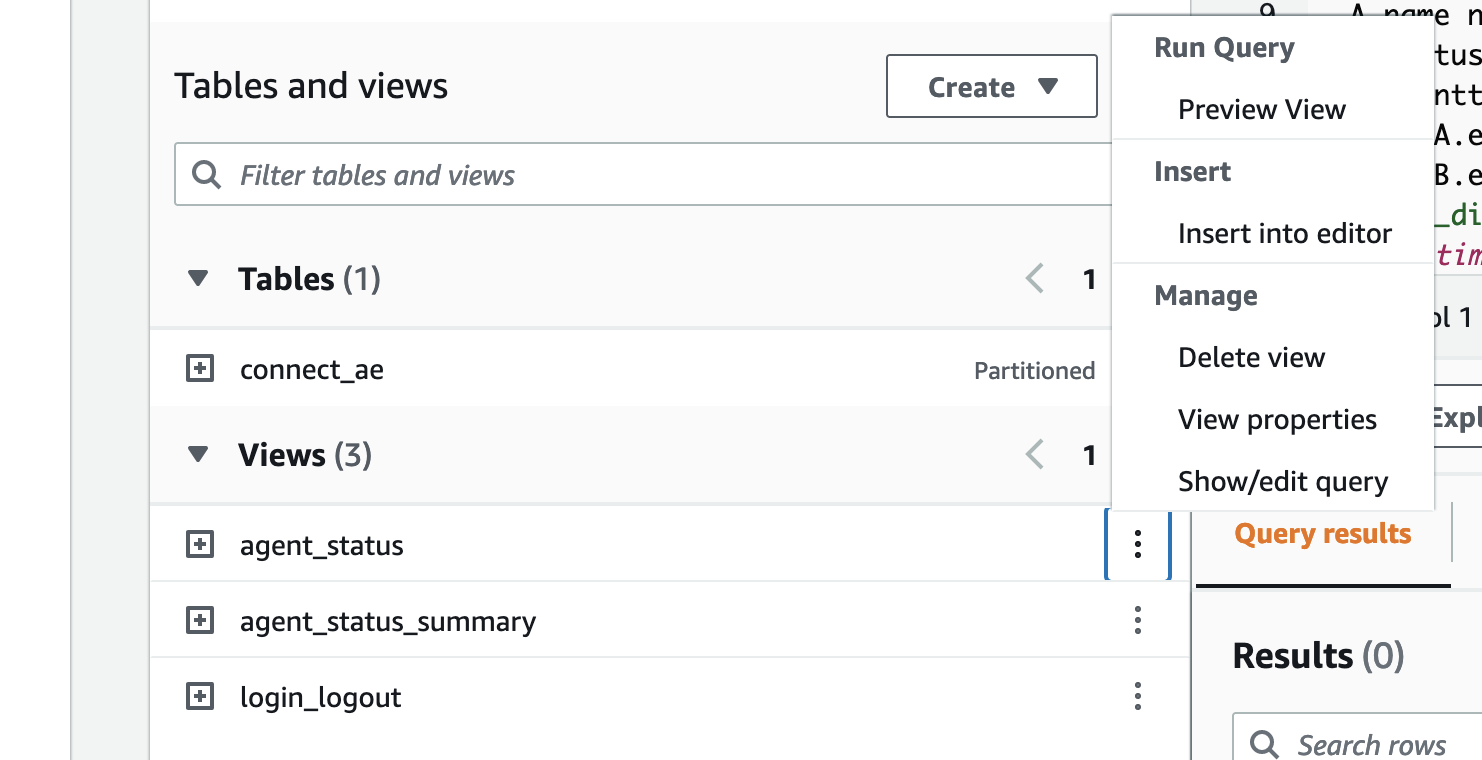The width and height of the screenshot is (1482, 760).
Task: Choose Insert into editor option
Action: point(1284,234)
